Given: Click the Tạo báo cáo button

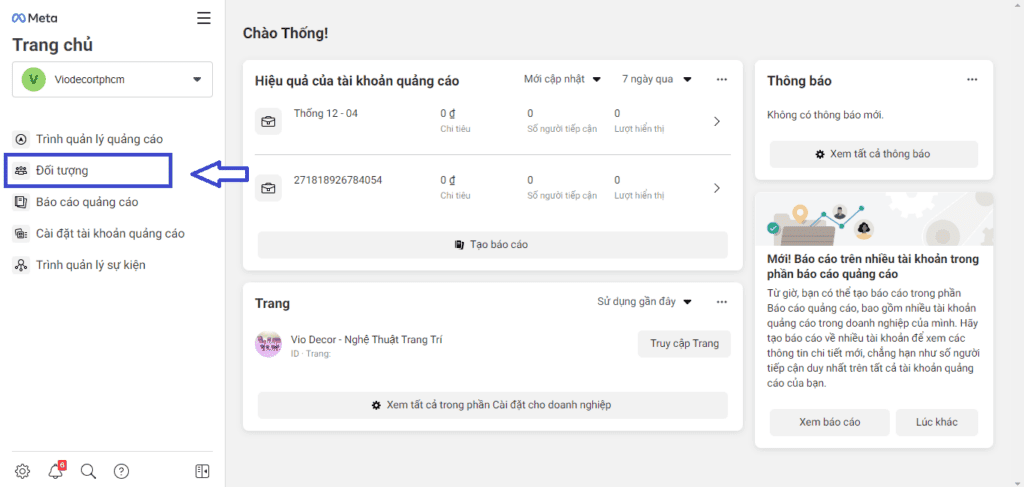Looking at the screenshot, I should point(492,245).
